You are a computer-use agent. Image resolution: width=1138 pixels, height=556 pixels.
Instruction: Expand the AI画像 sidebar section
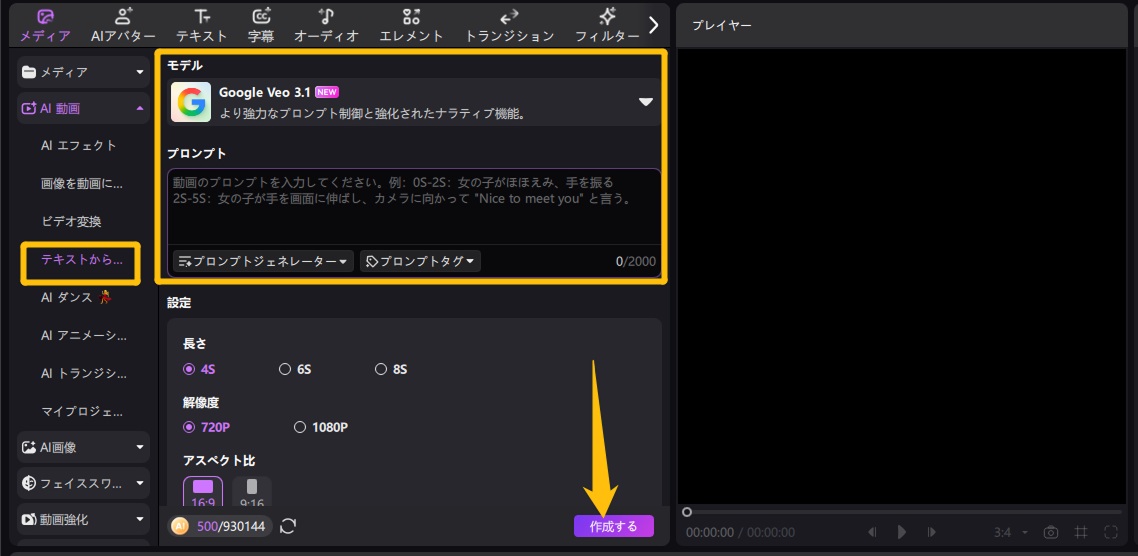(x=83, y=447)
